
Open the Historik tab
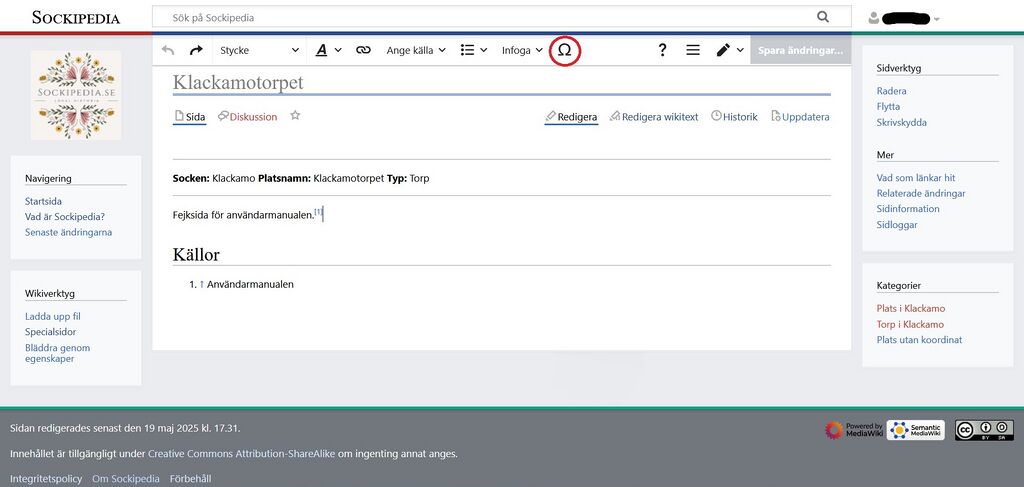[734, 117]
